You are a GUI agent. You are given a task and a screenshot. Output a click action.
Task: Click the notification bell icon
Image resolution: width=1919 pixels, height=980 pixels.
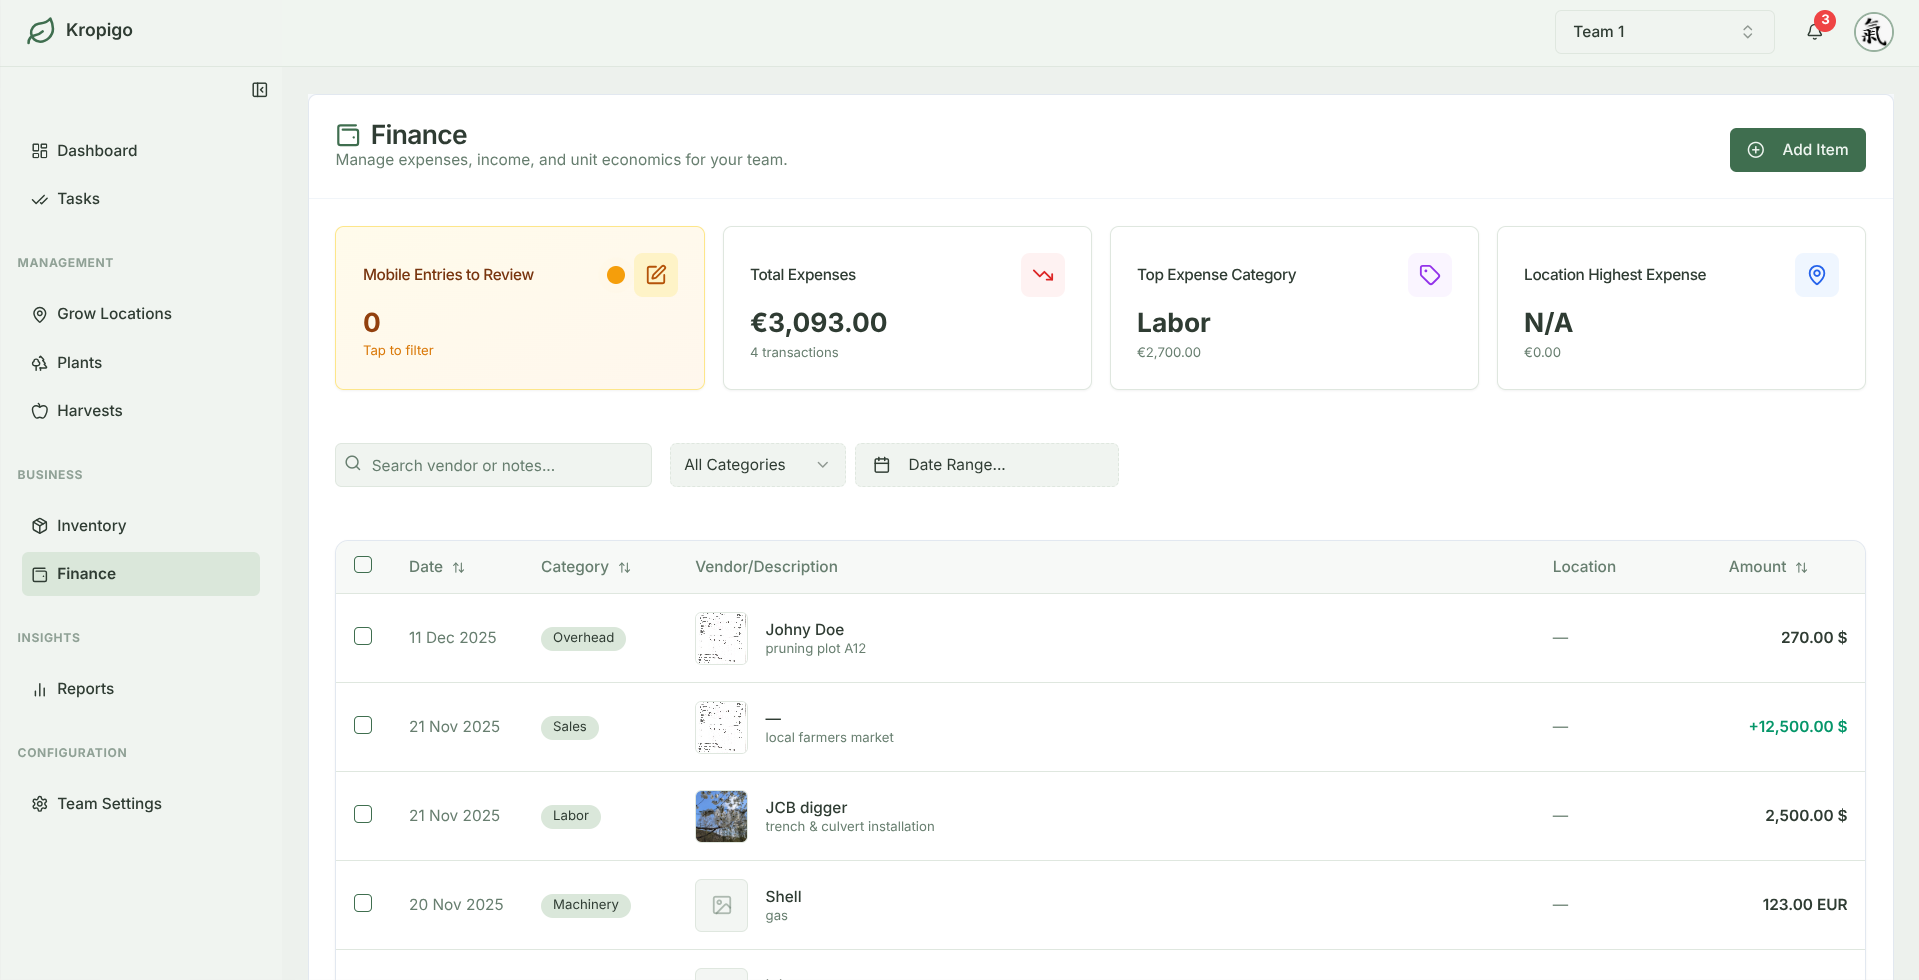pyautogui.click(x=1814, y=32)
